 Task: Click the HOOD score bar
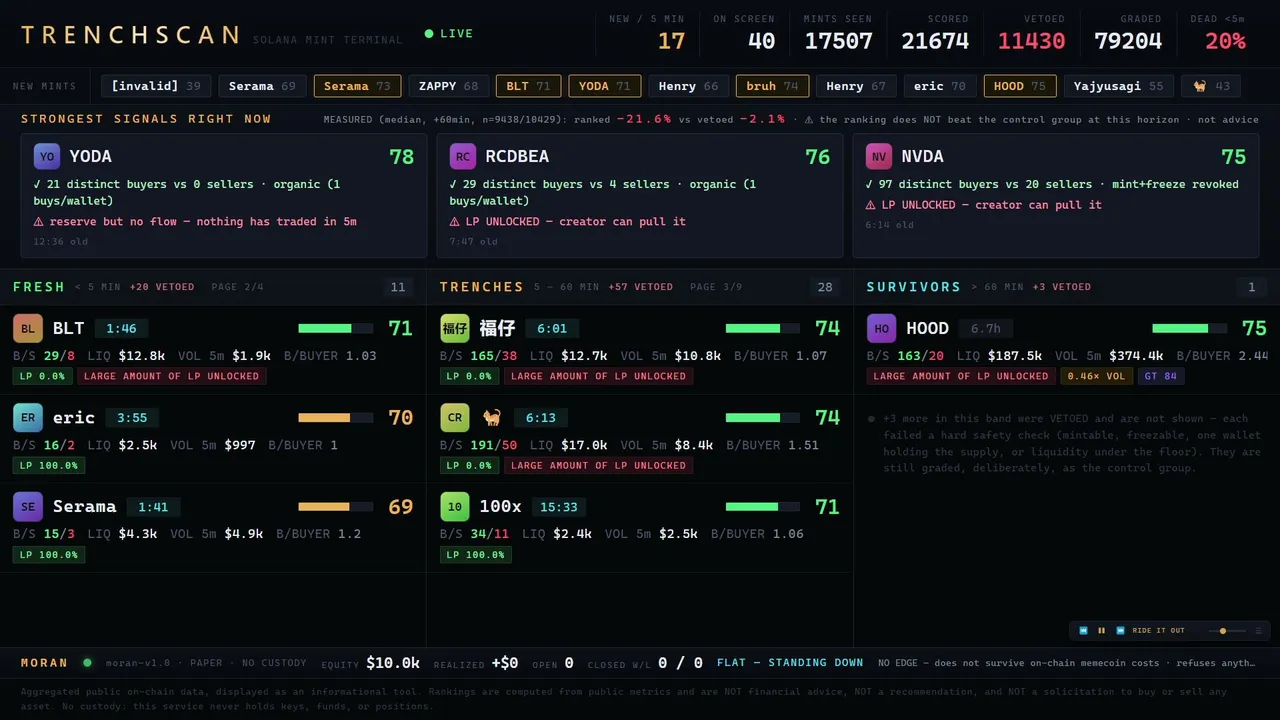point(1190,328)
